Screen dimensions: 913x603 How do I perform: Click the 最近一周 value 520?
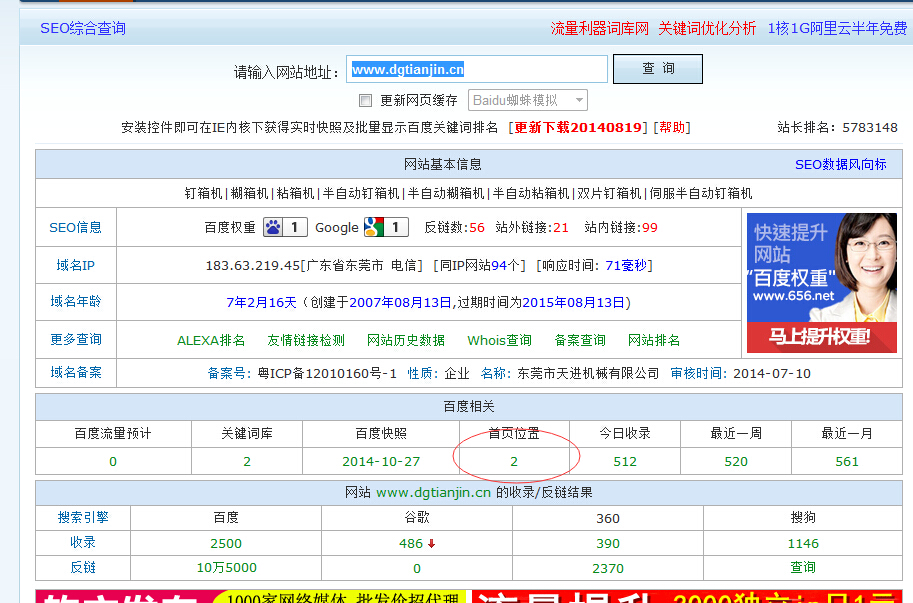[736, 462]
